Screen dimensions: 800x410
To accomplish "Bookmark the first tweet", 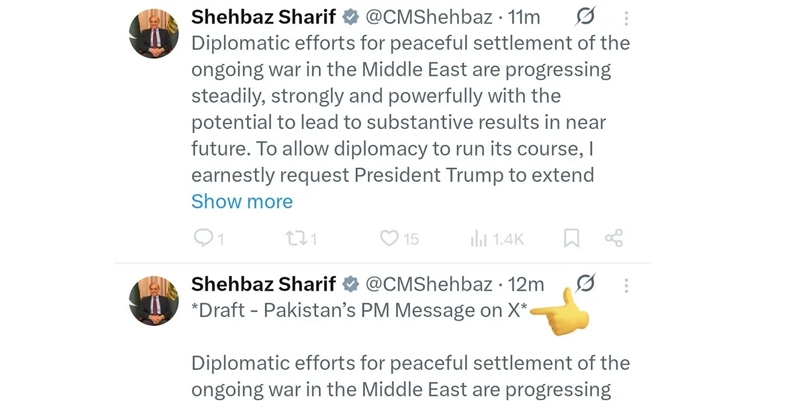I will click(571, 238).
